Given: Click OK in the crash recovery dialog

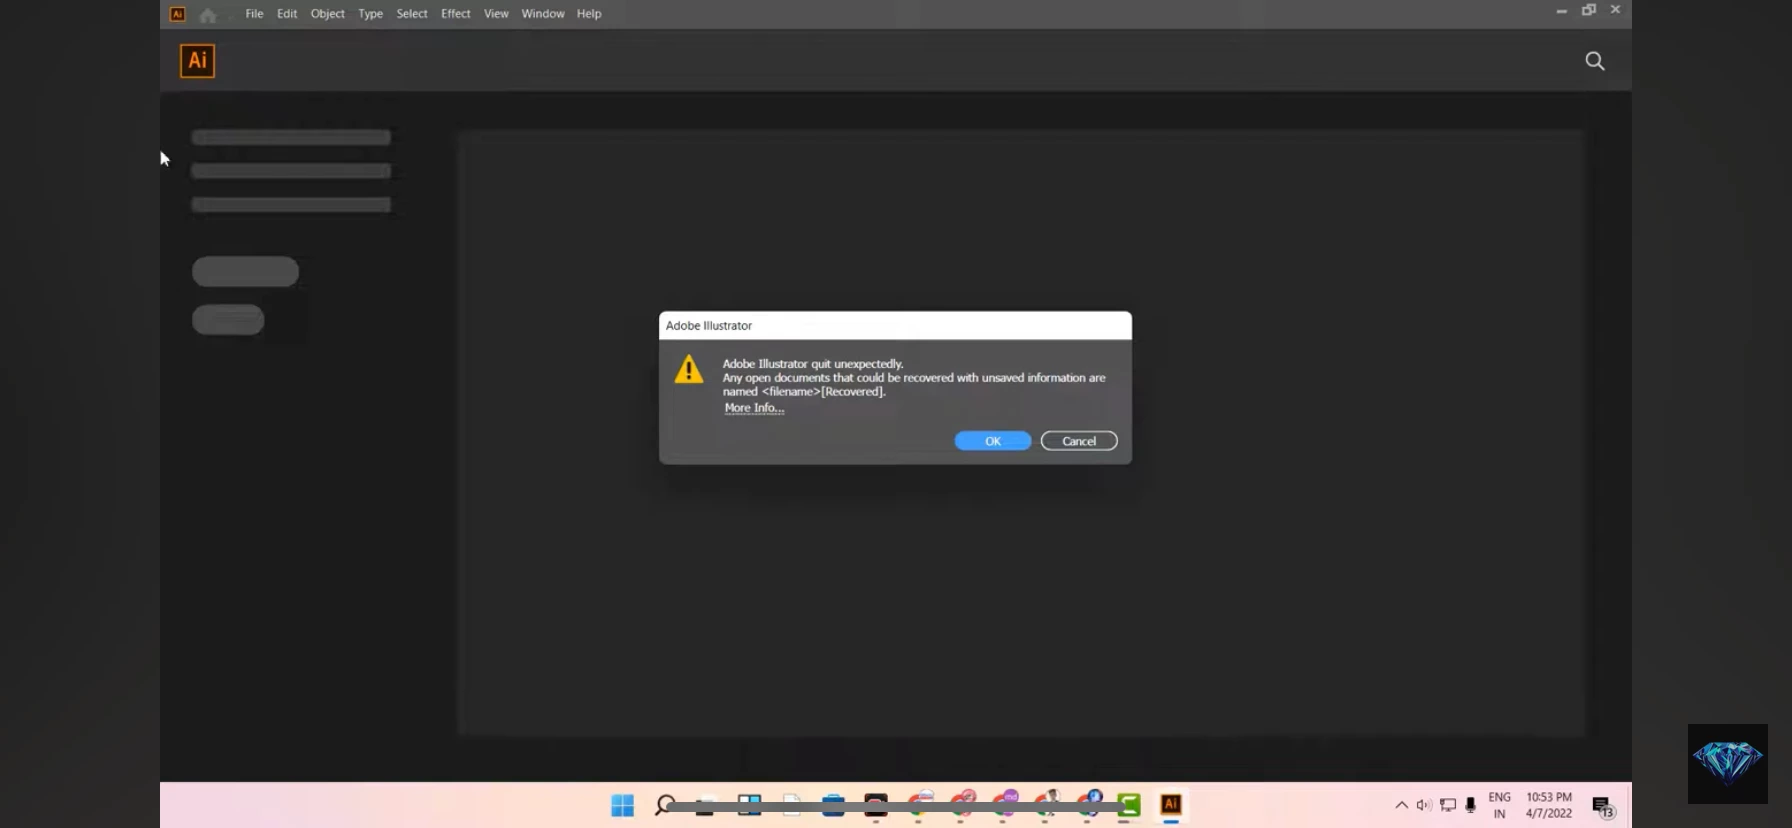Looking at the screenshot, I should (992, 441).
